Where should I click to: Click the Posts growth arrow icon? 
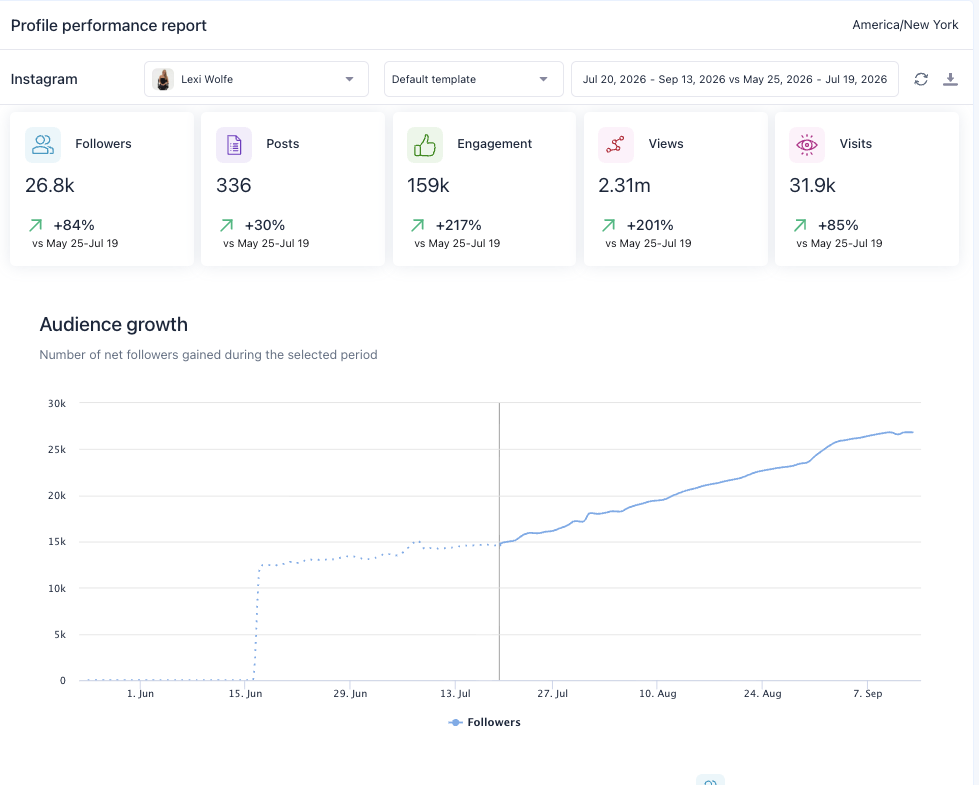pyautogui.click(x=227, y=225)
